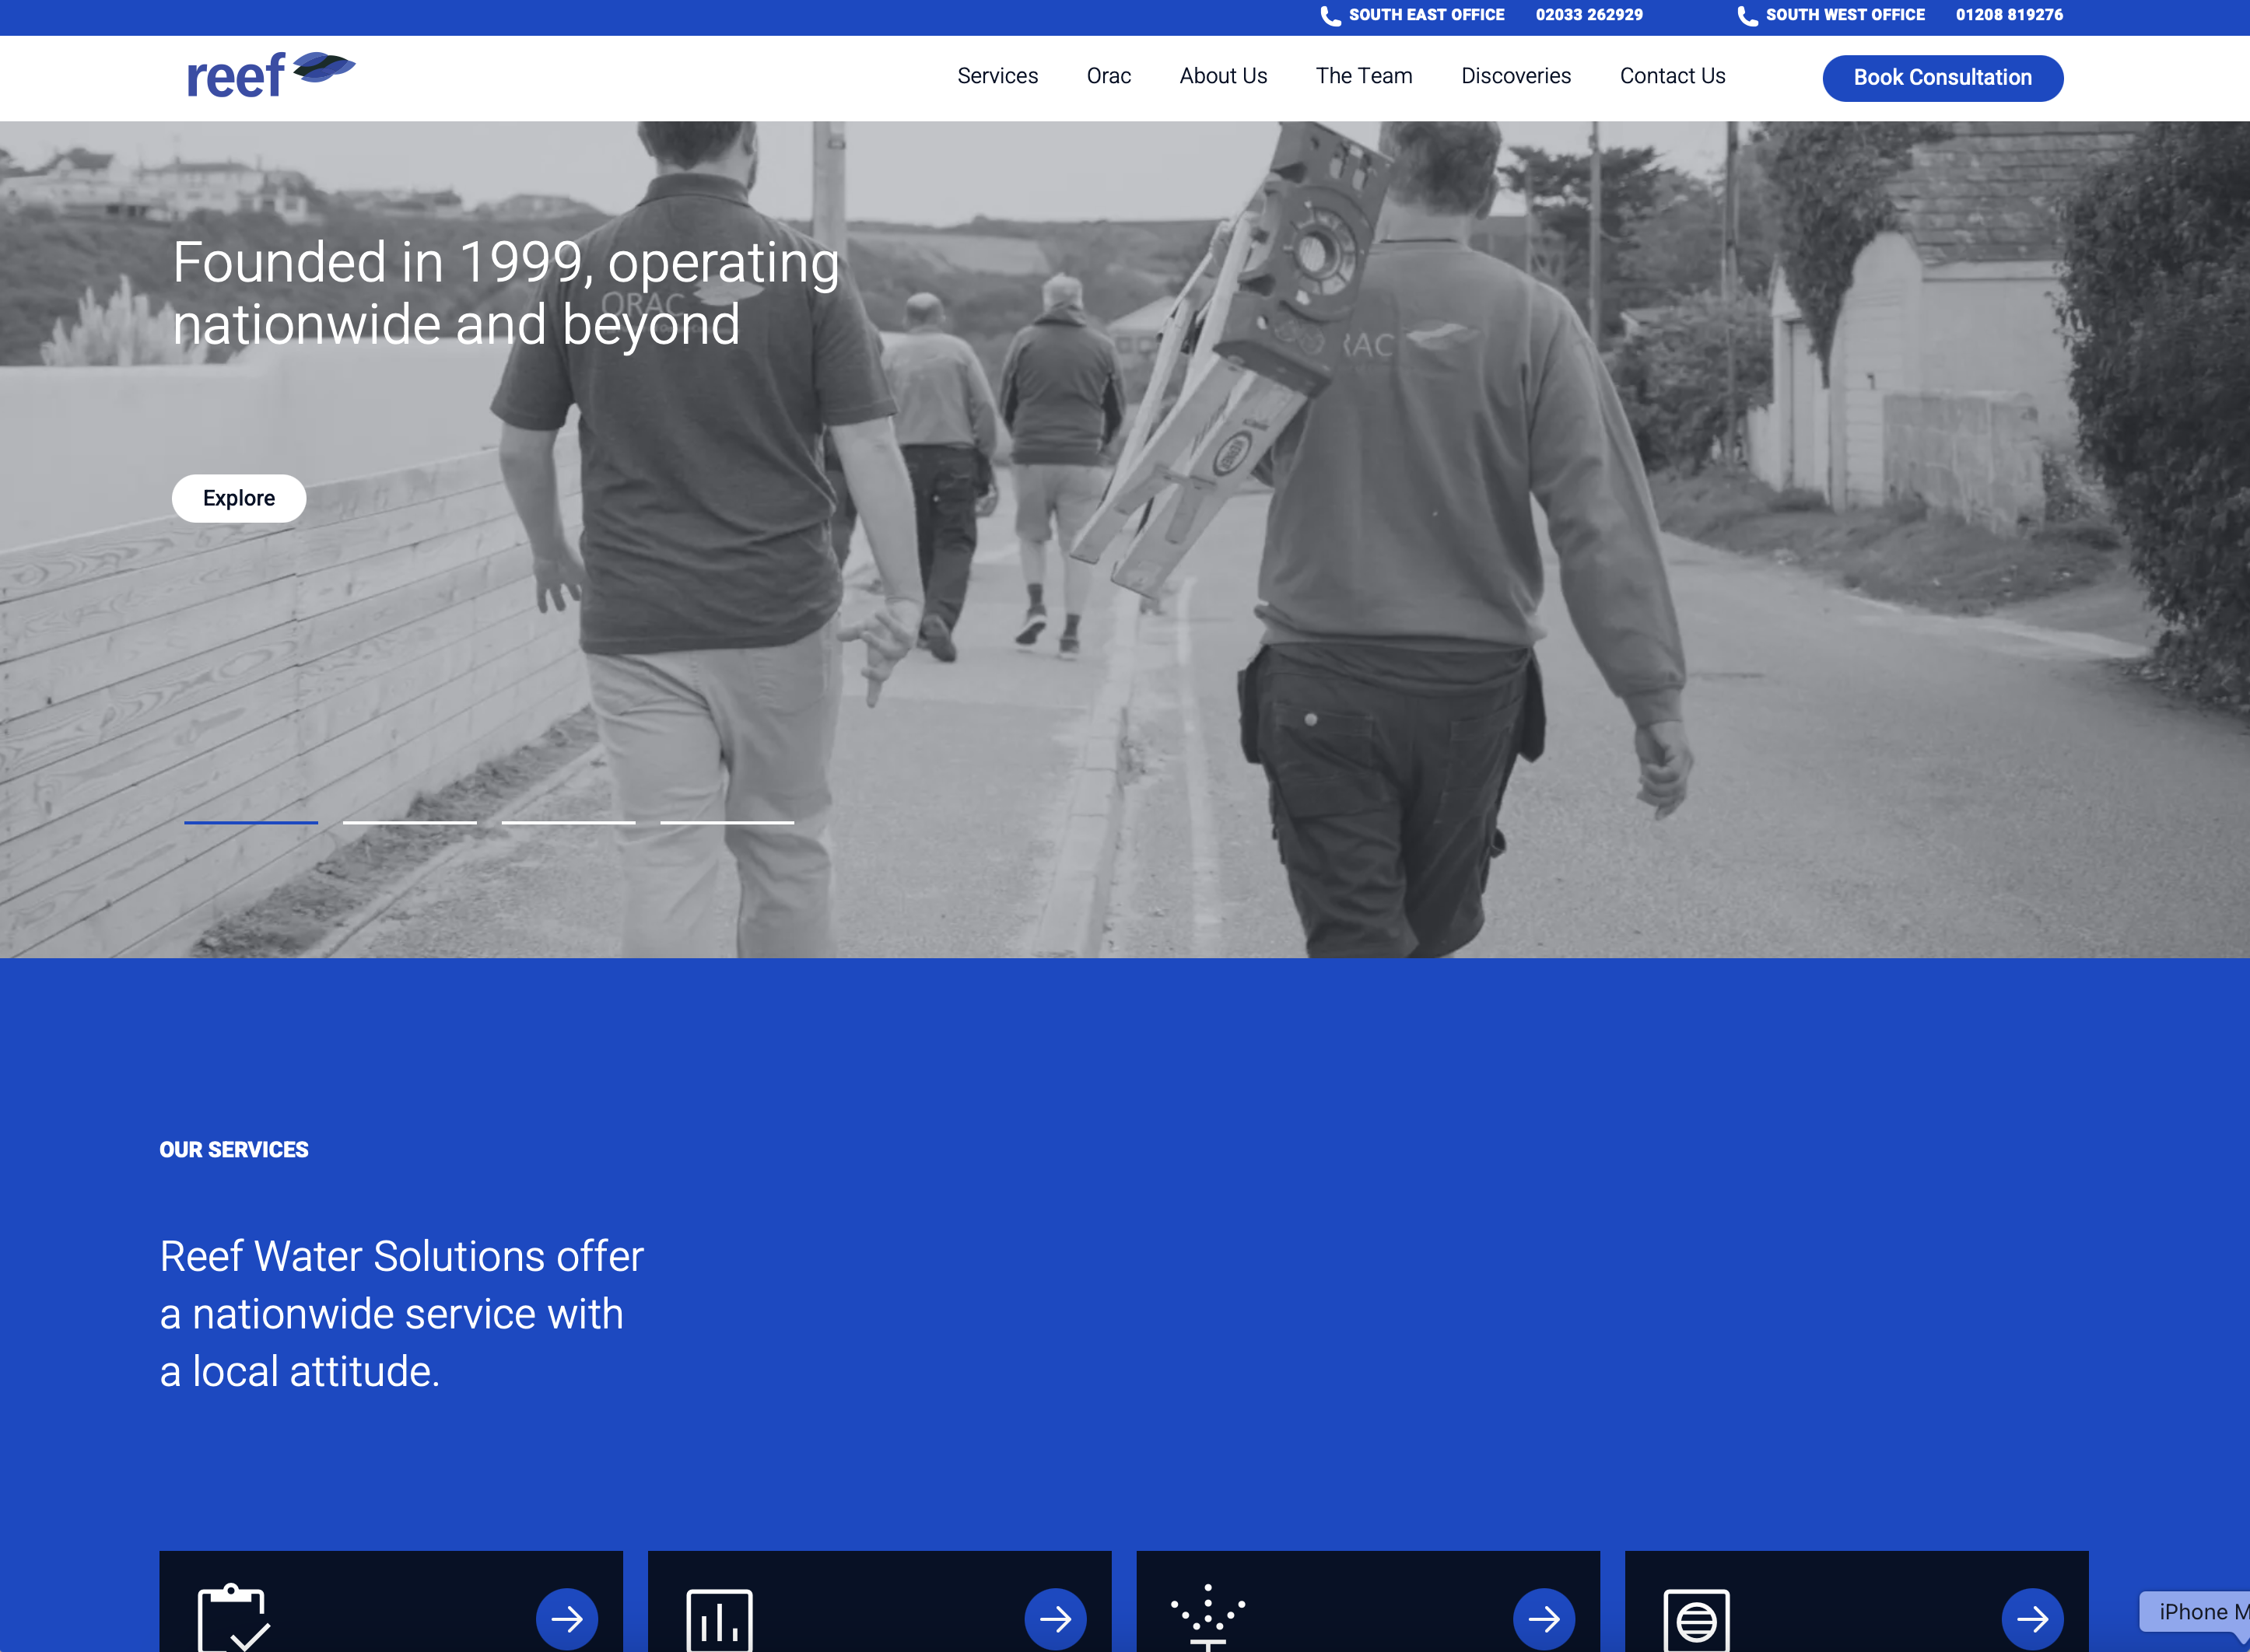Go to The Team page
2250x1652 pixels.
(x=1363, y=76)
